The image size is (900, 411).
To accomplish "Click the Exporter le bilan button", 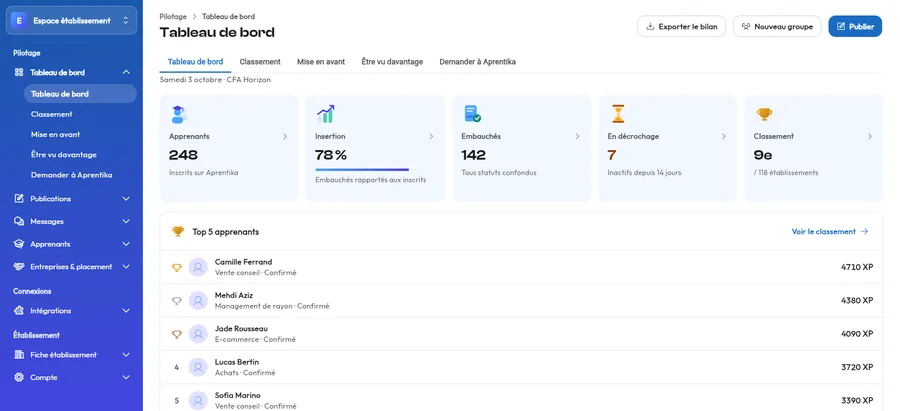I will pos(681,26).
